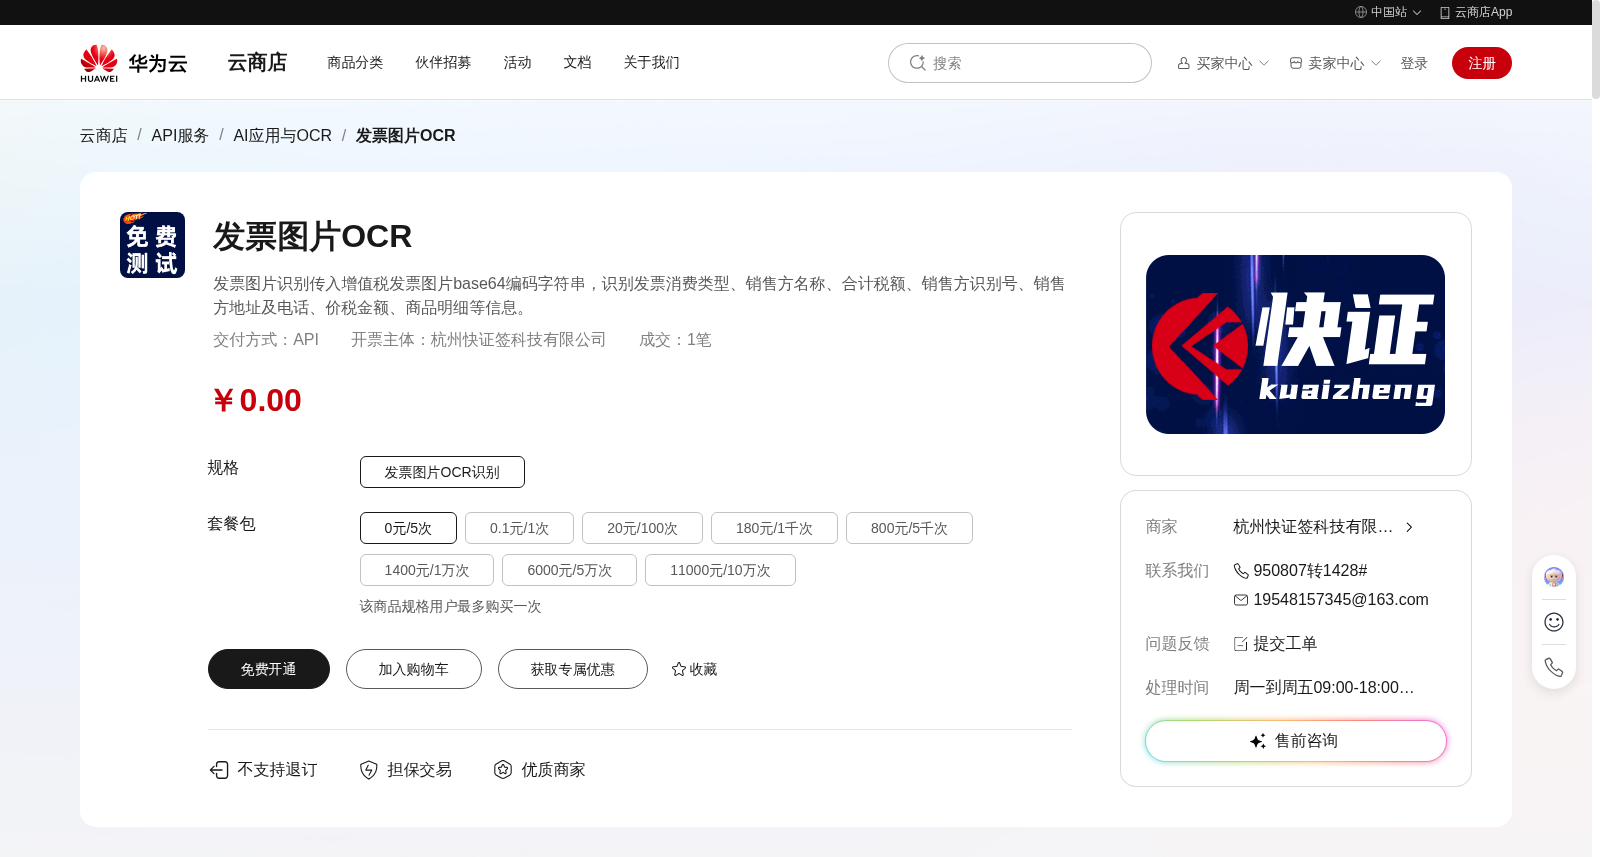The width and height of the screenshot is (1600, 857).
Task: Select the 20元/100次 package
Action: (x=642, y=528)
